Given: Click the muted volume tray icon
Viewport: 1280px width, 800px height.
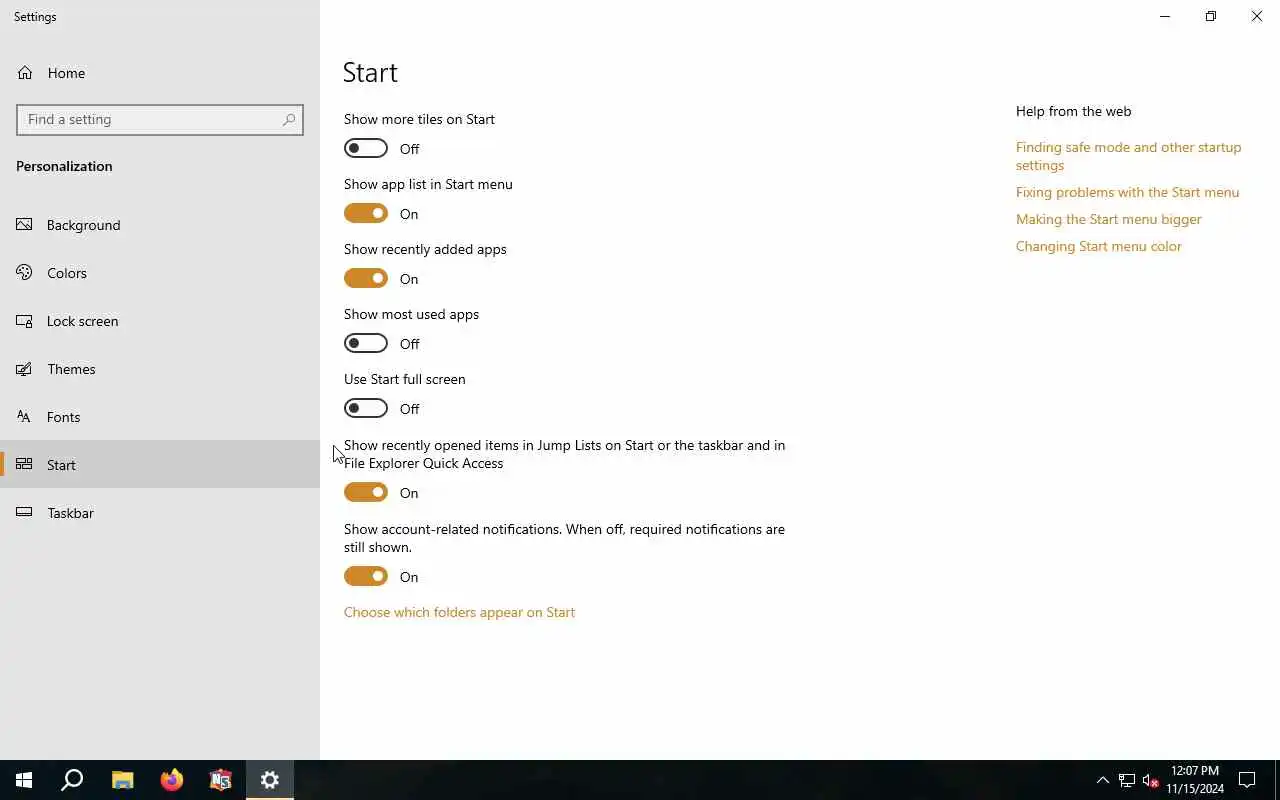Looking at the screenshot, I should [x=1151, y=780].
